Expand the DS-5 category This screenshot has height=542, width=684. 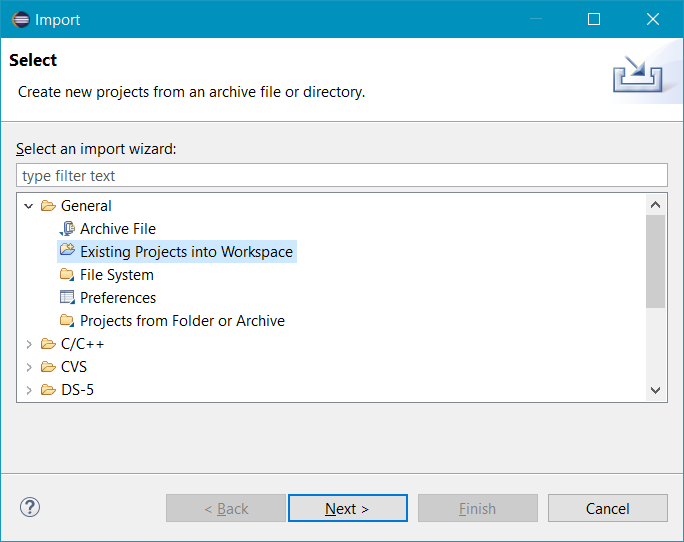(x=29, y=390)
